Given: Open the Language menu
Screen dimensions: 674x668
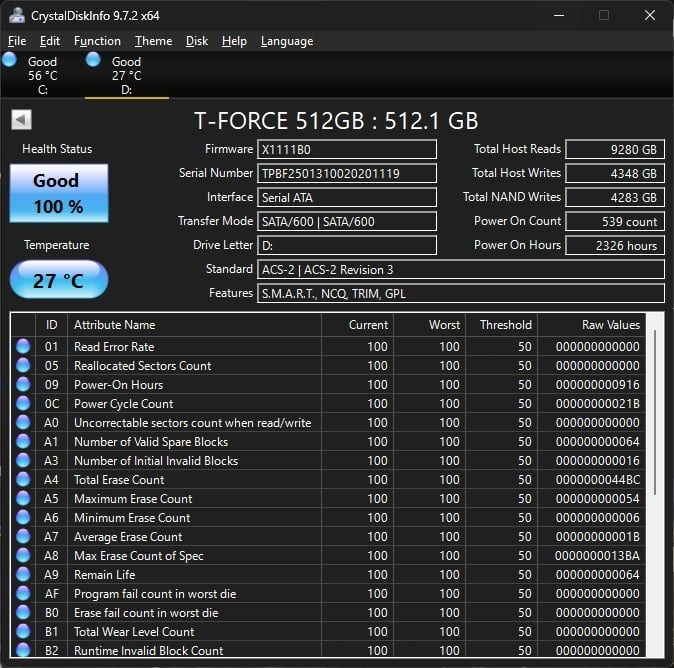Looking at the screenshot, I should [x=287, y=41].
